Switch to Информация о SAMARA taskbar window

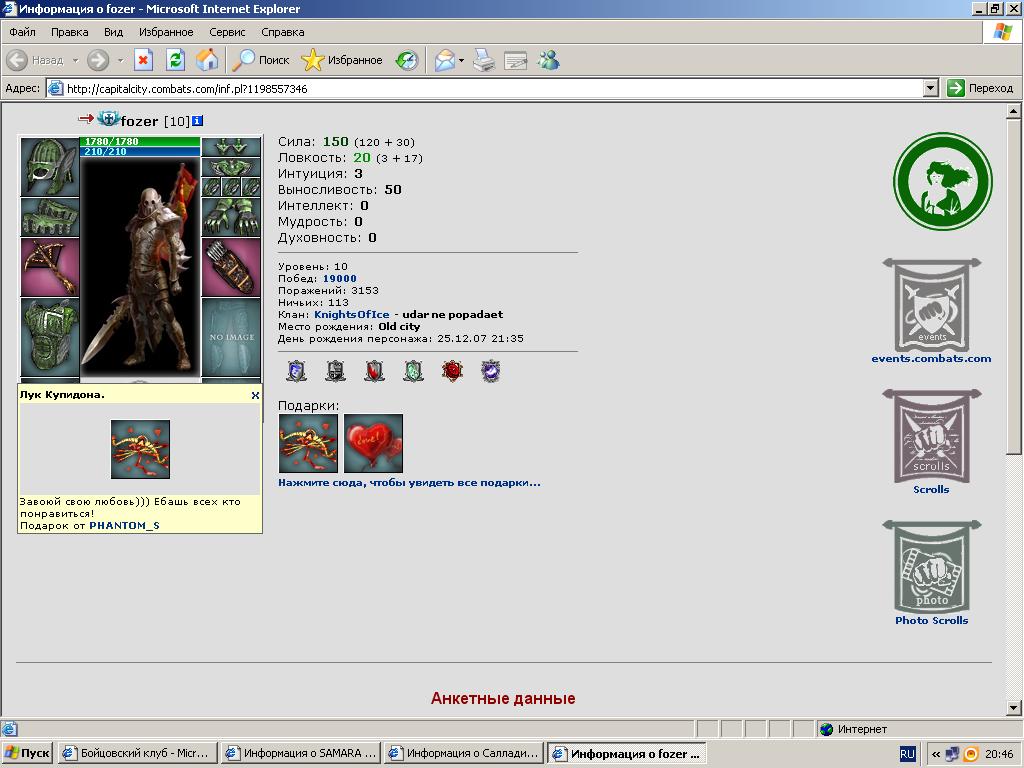(300, 753)
